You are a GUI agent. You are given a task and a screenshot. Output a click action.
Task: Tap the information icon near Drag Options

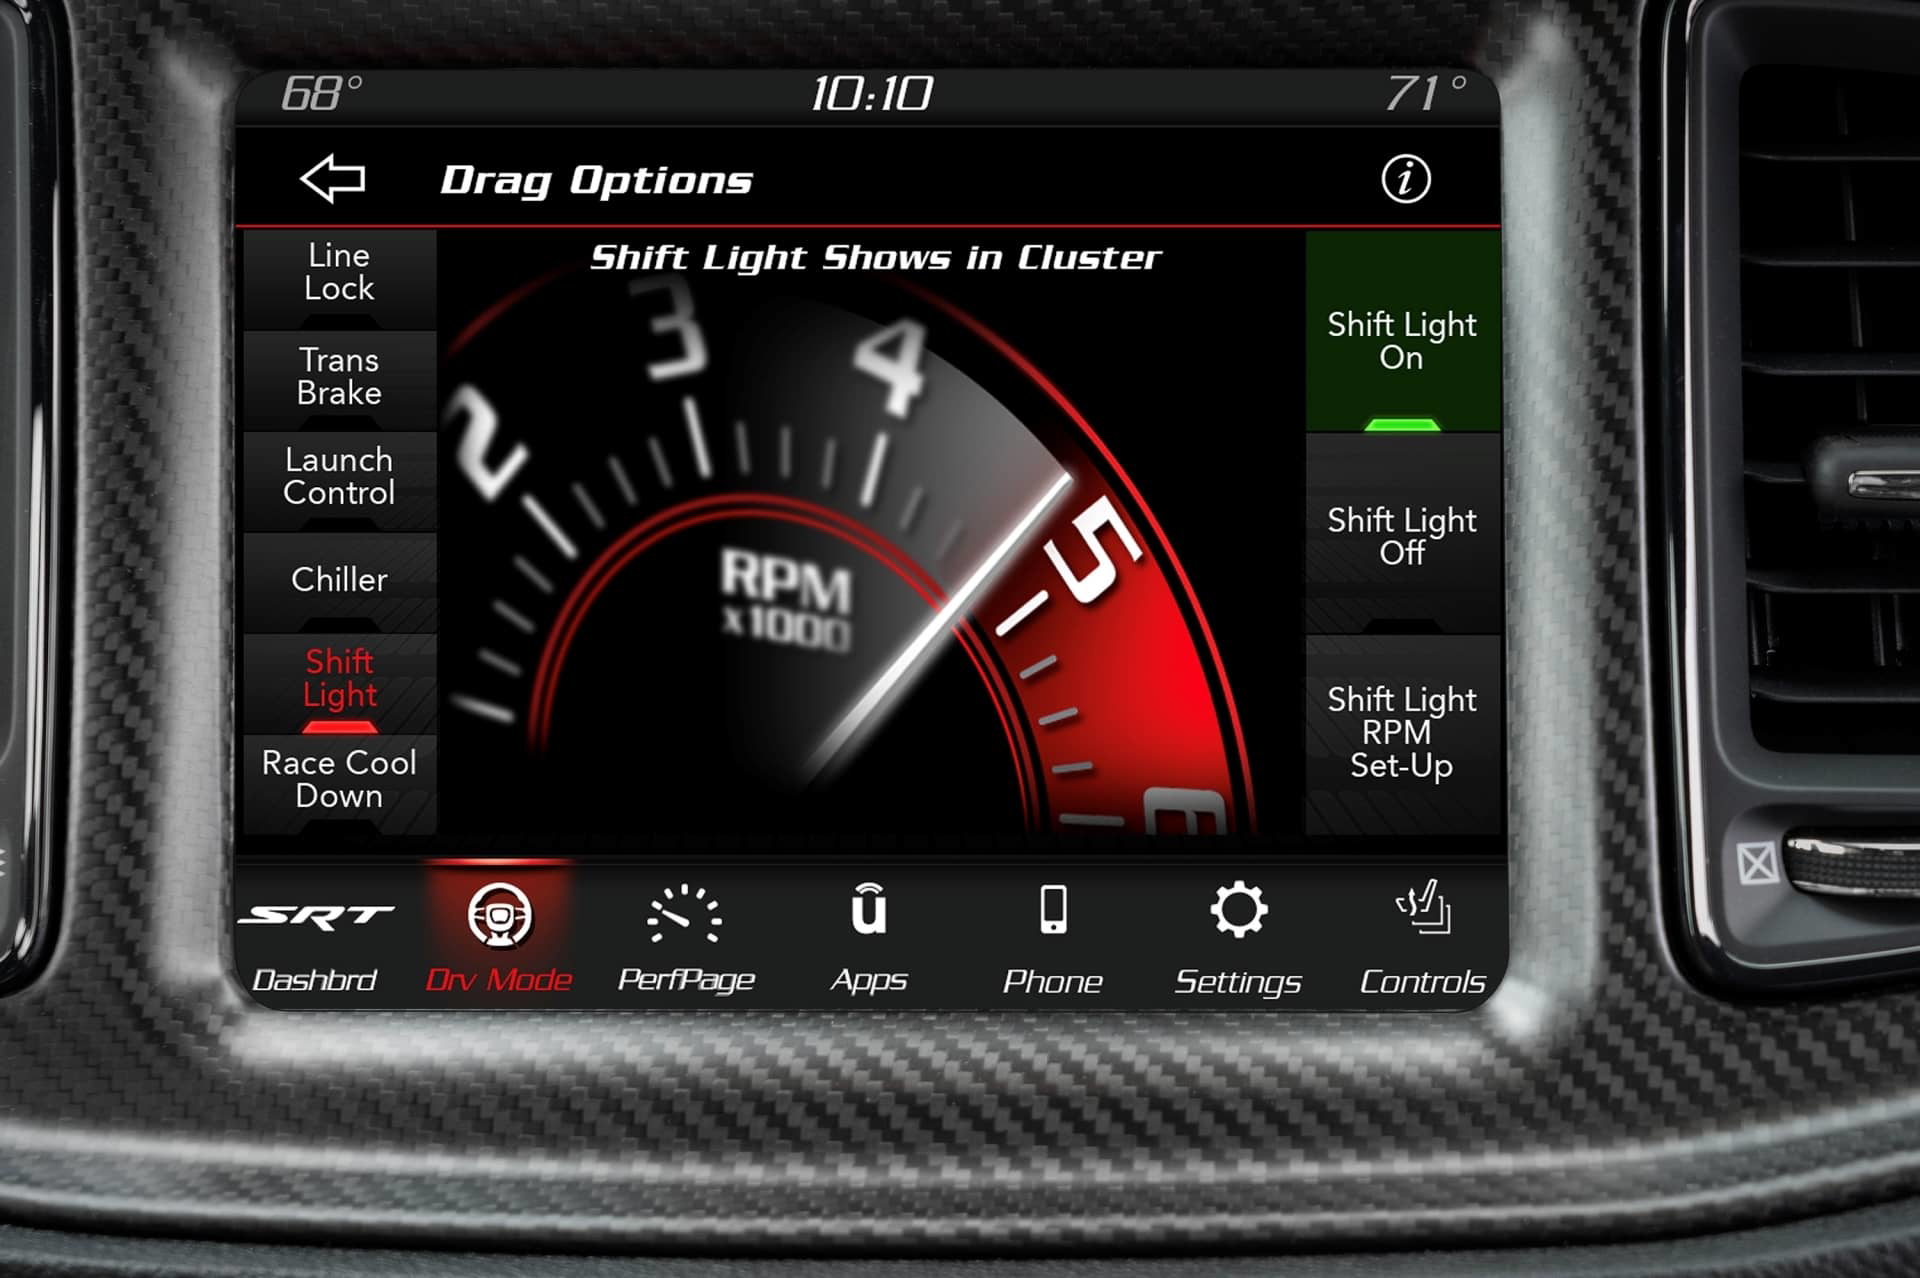(x=1407, y=180)
